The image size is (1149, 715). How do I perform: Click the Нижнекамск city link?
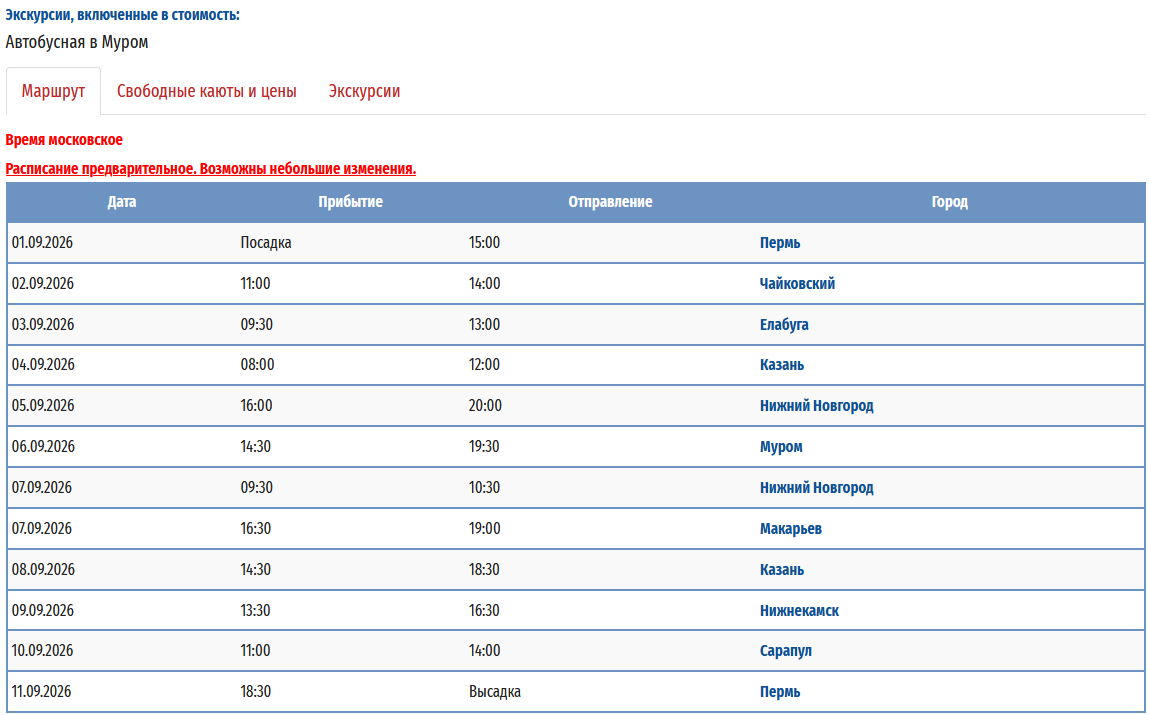coord(799,611)
